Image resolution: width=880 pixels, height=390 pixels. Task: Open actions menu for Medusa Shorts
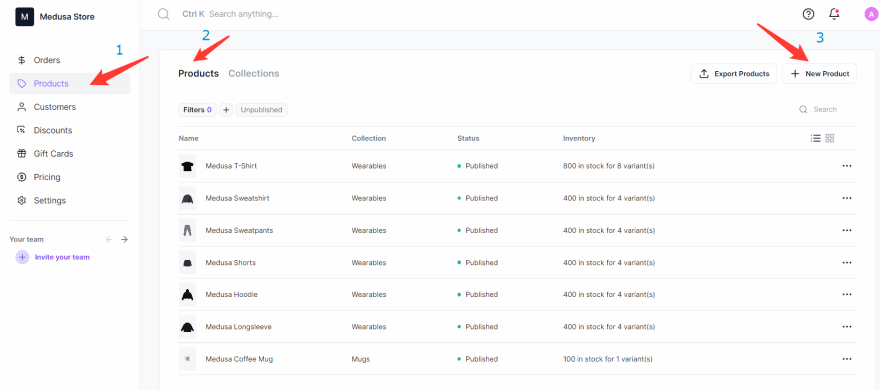point(847,263)
